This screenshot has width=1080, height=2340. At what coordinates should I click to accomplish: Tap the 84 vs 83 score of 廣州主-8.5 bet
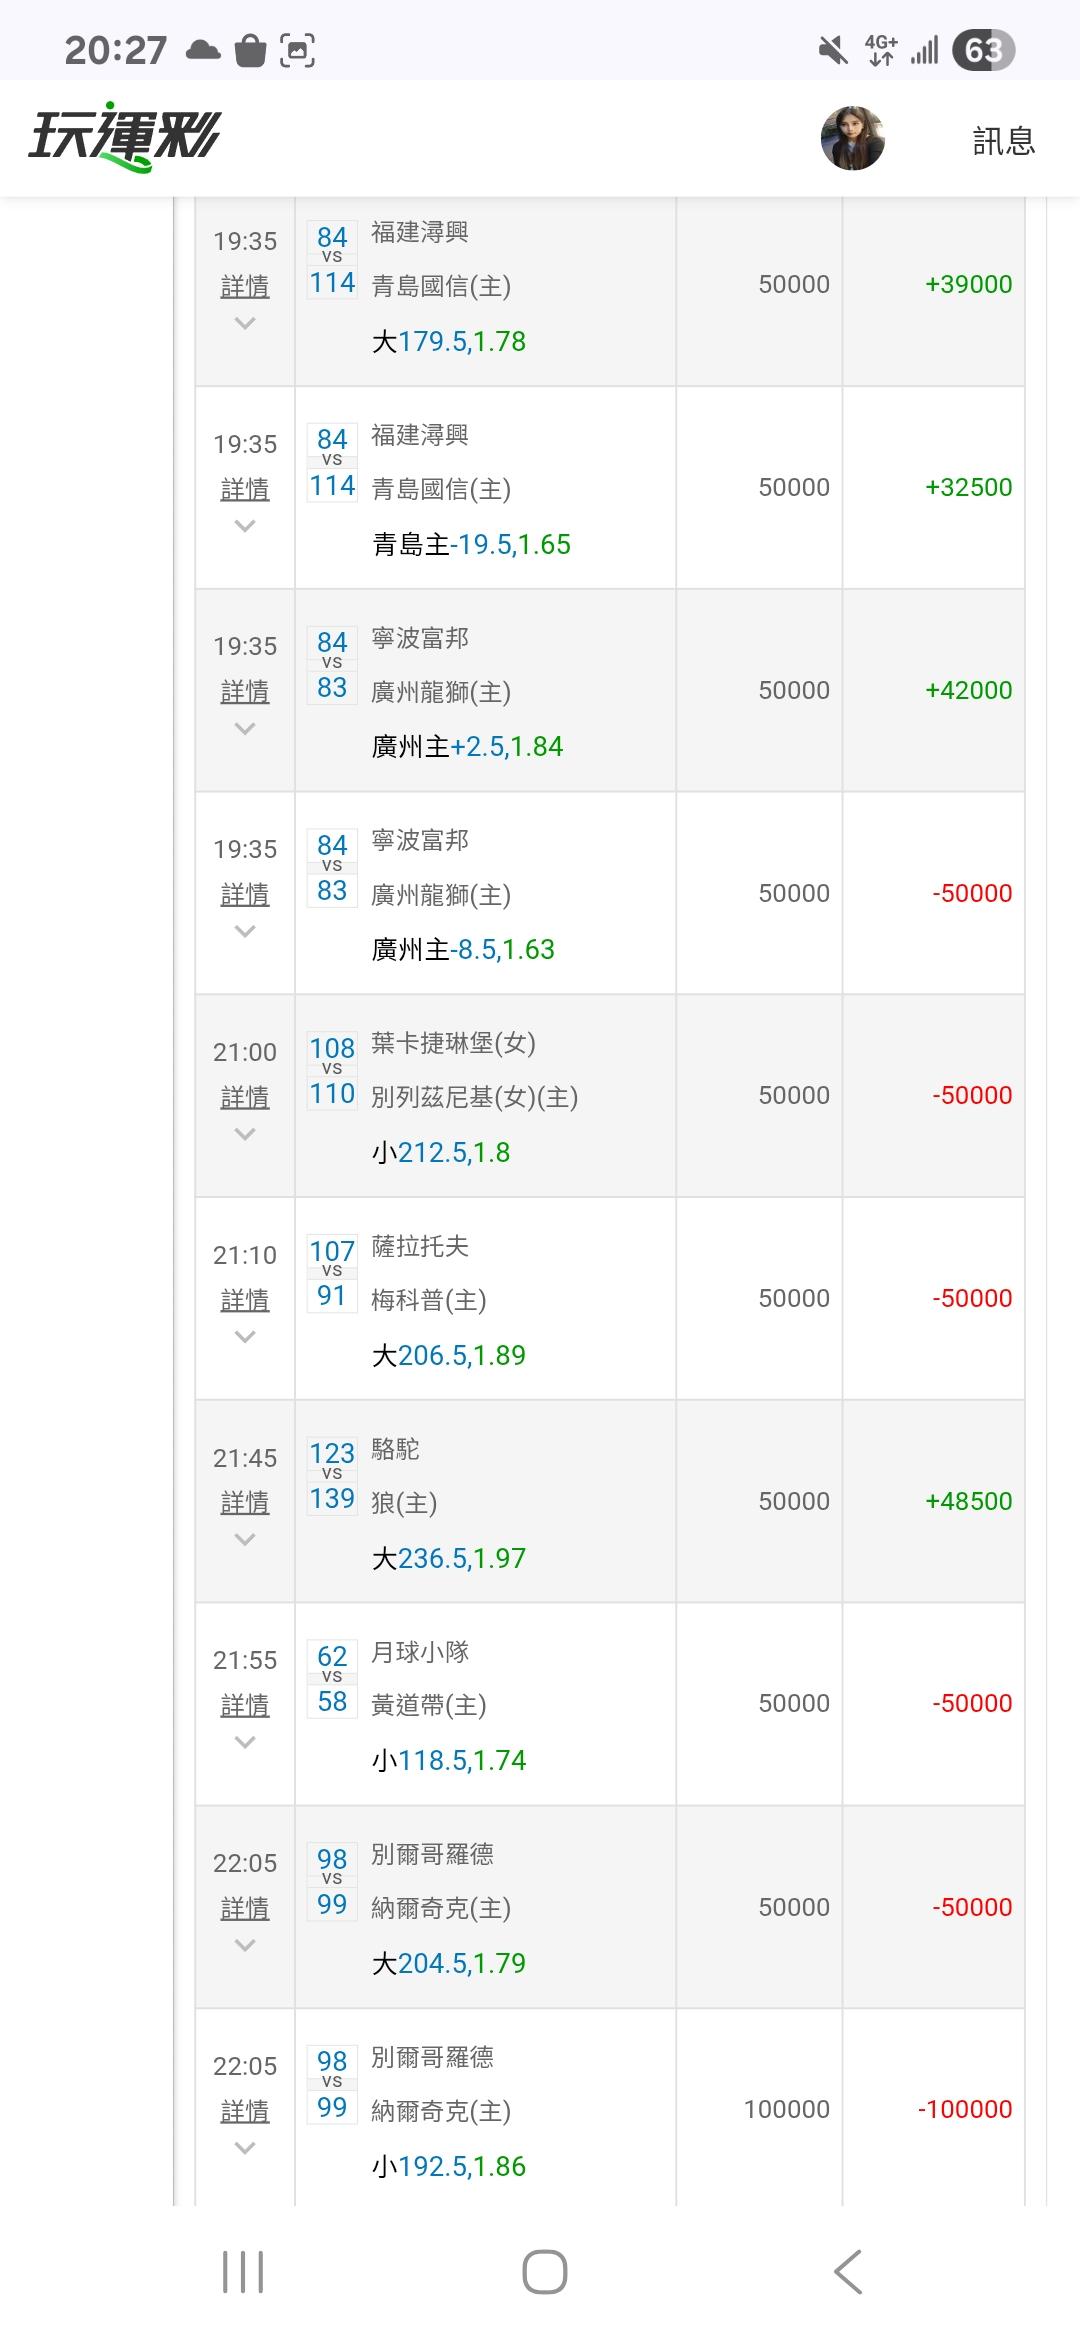click(332, 868)
